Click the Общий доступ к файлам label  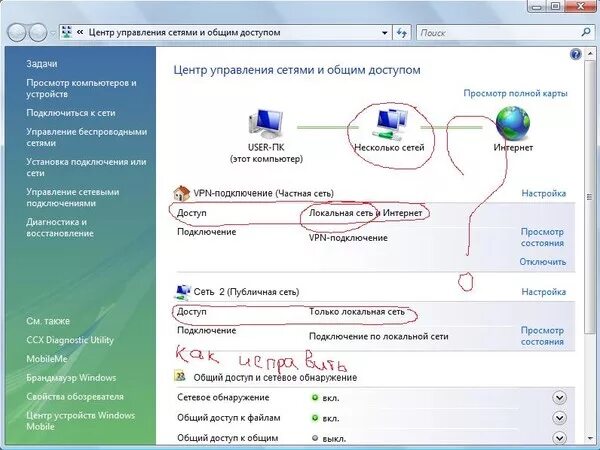228,418
